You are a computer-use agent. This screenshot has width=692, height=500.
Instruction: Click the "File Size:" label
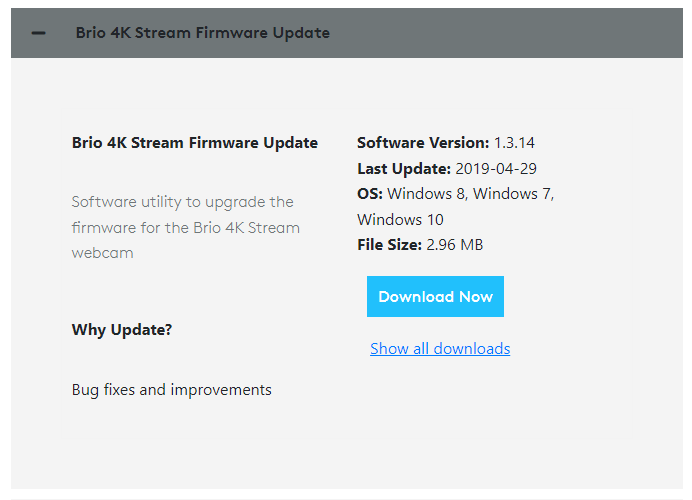pyautogui.click(x=389, y=245)
